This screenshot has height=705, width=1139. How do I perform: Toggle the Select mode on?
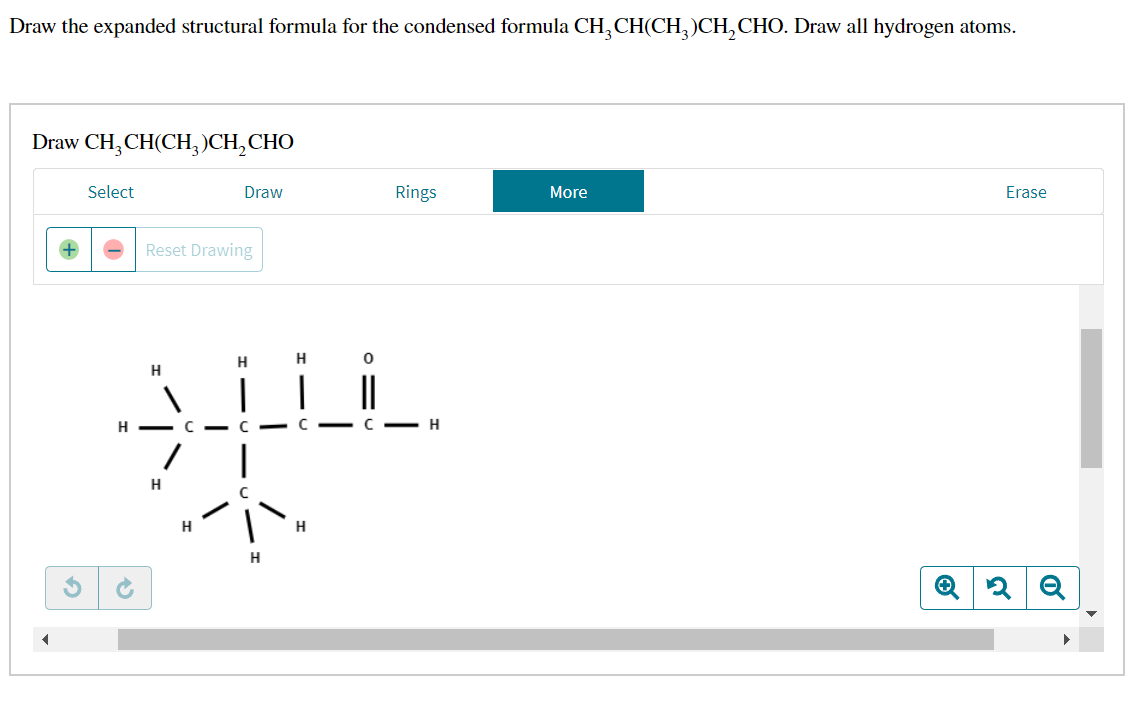[x=111, y=191]
